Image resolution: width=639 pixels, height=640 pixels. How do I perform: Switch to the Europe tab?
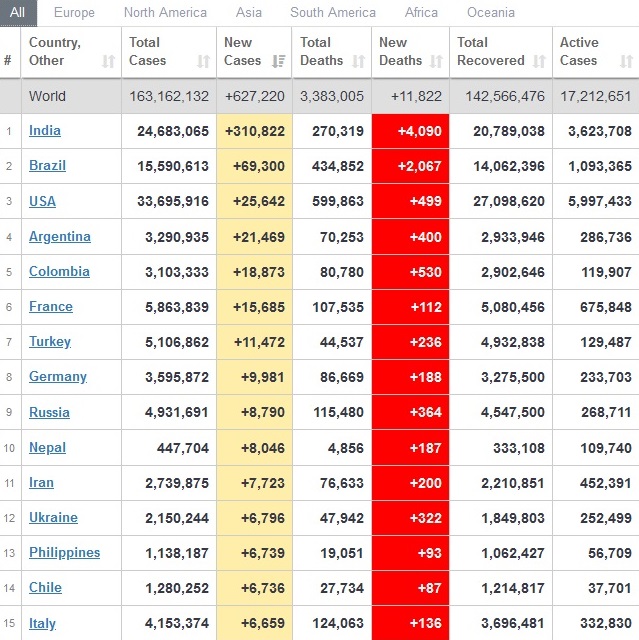[x=75, y=13]
